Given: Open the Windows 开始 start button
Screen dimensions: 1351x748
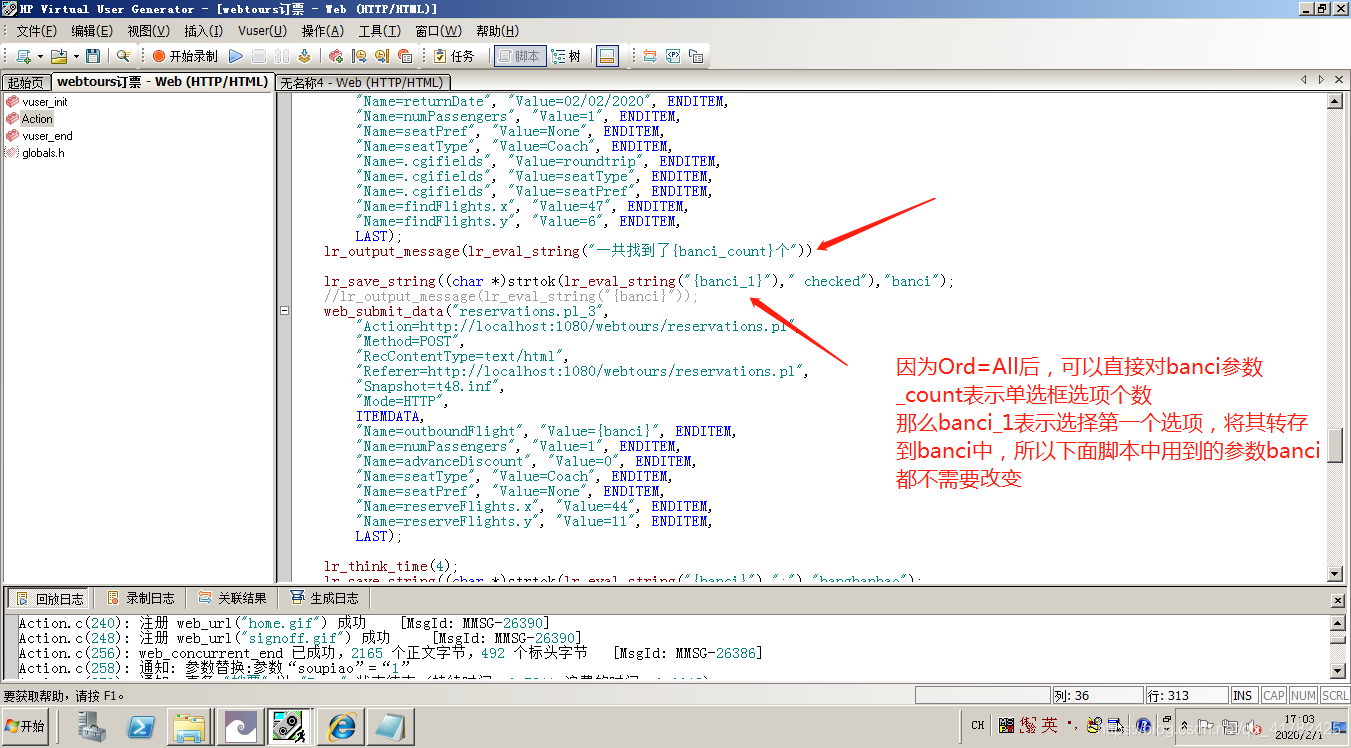Looking at the screenshot, I should 25,727.
